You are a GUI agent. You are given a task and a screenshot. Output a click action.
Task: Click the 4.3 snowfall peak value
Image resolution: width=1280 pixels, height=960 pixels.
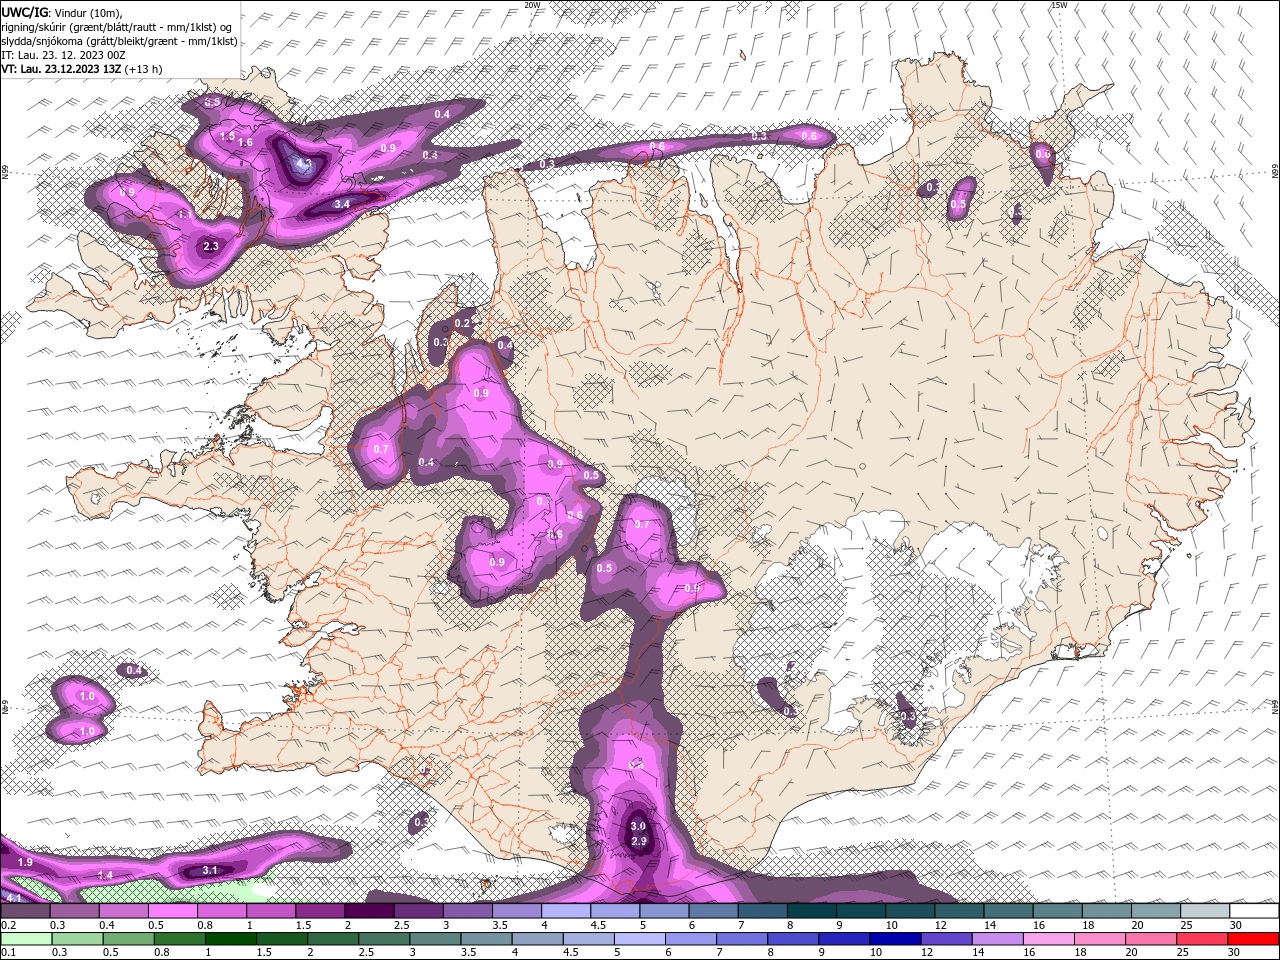304,164
